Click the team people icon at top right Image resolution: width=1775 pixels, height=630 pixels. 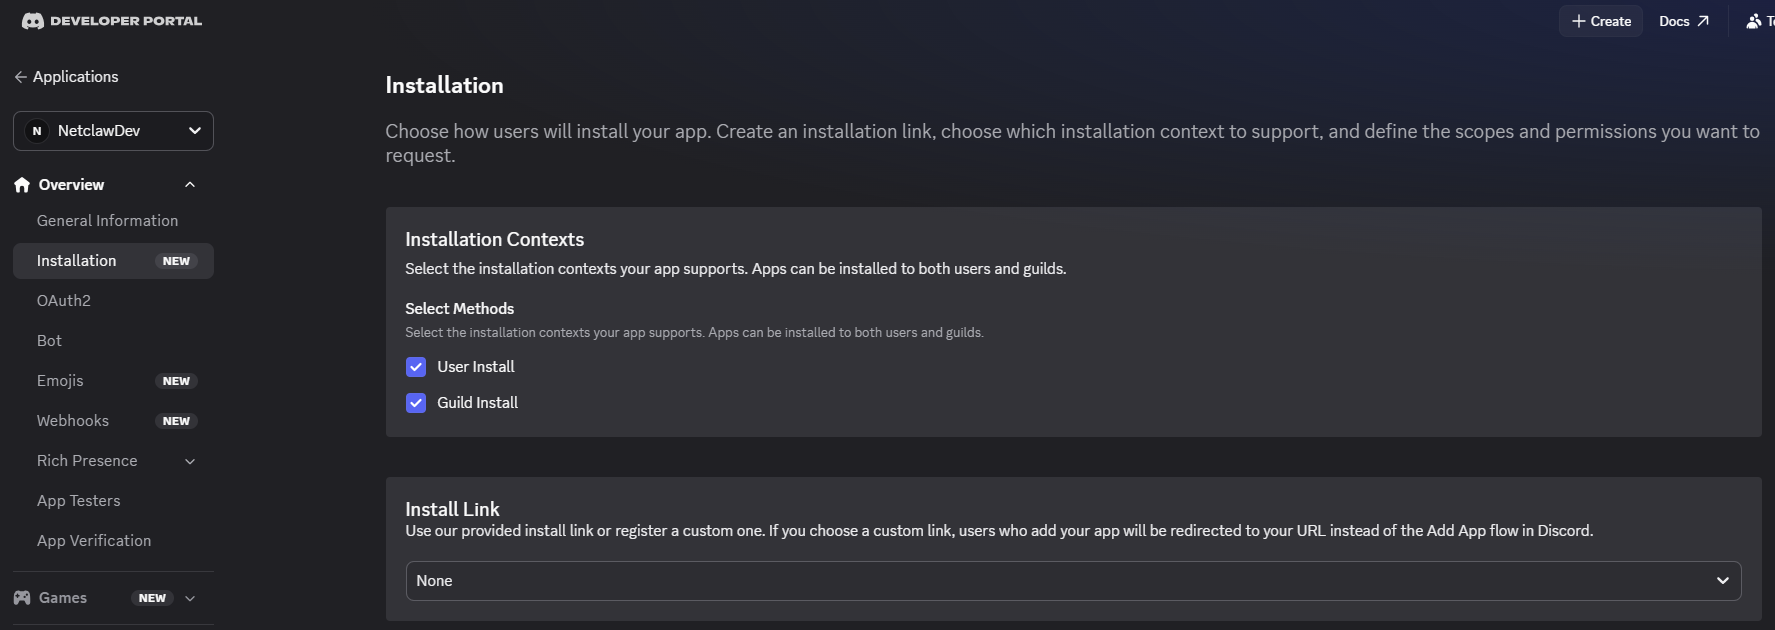pyautogui.click(x=1753, y=21)
